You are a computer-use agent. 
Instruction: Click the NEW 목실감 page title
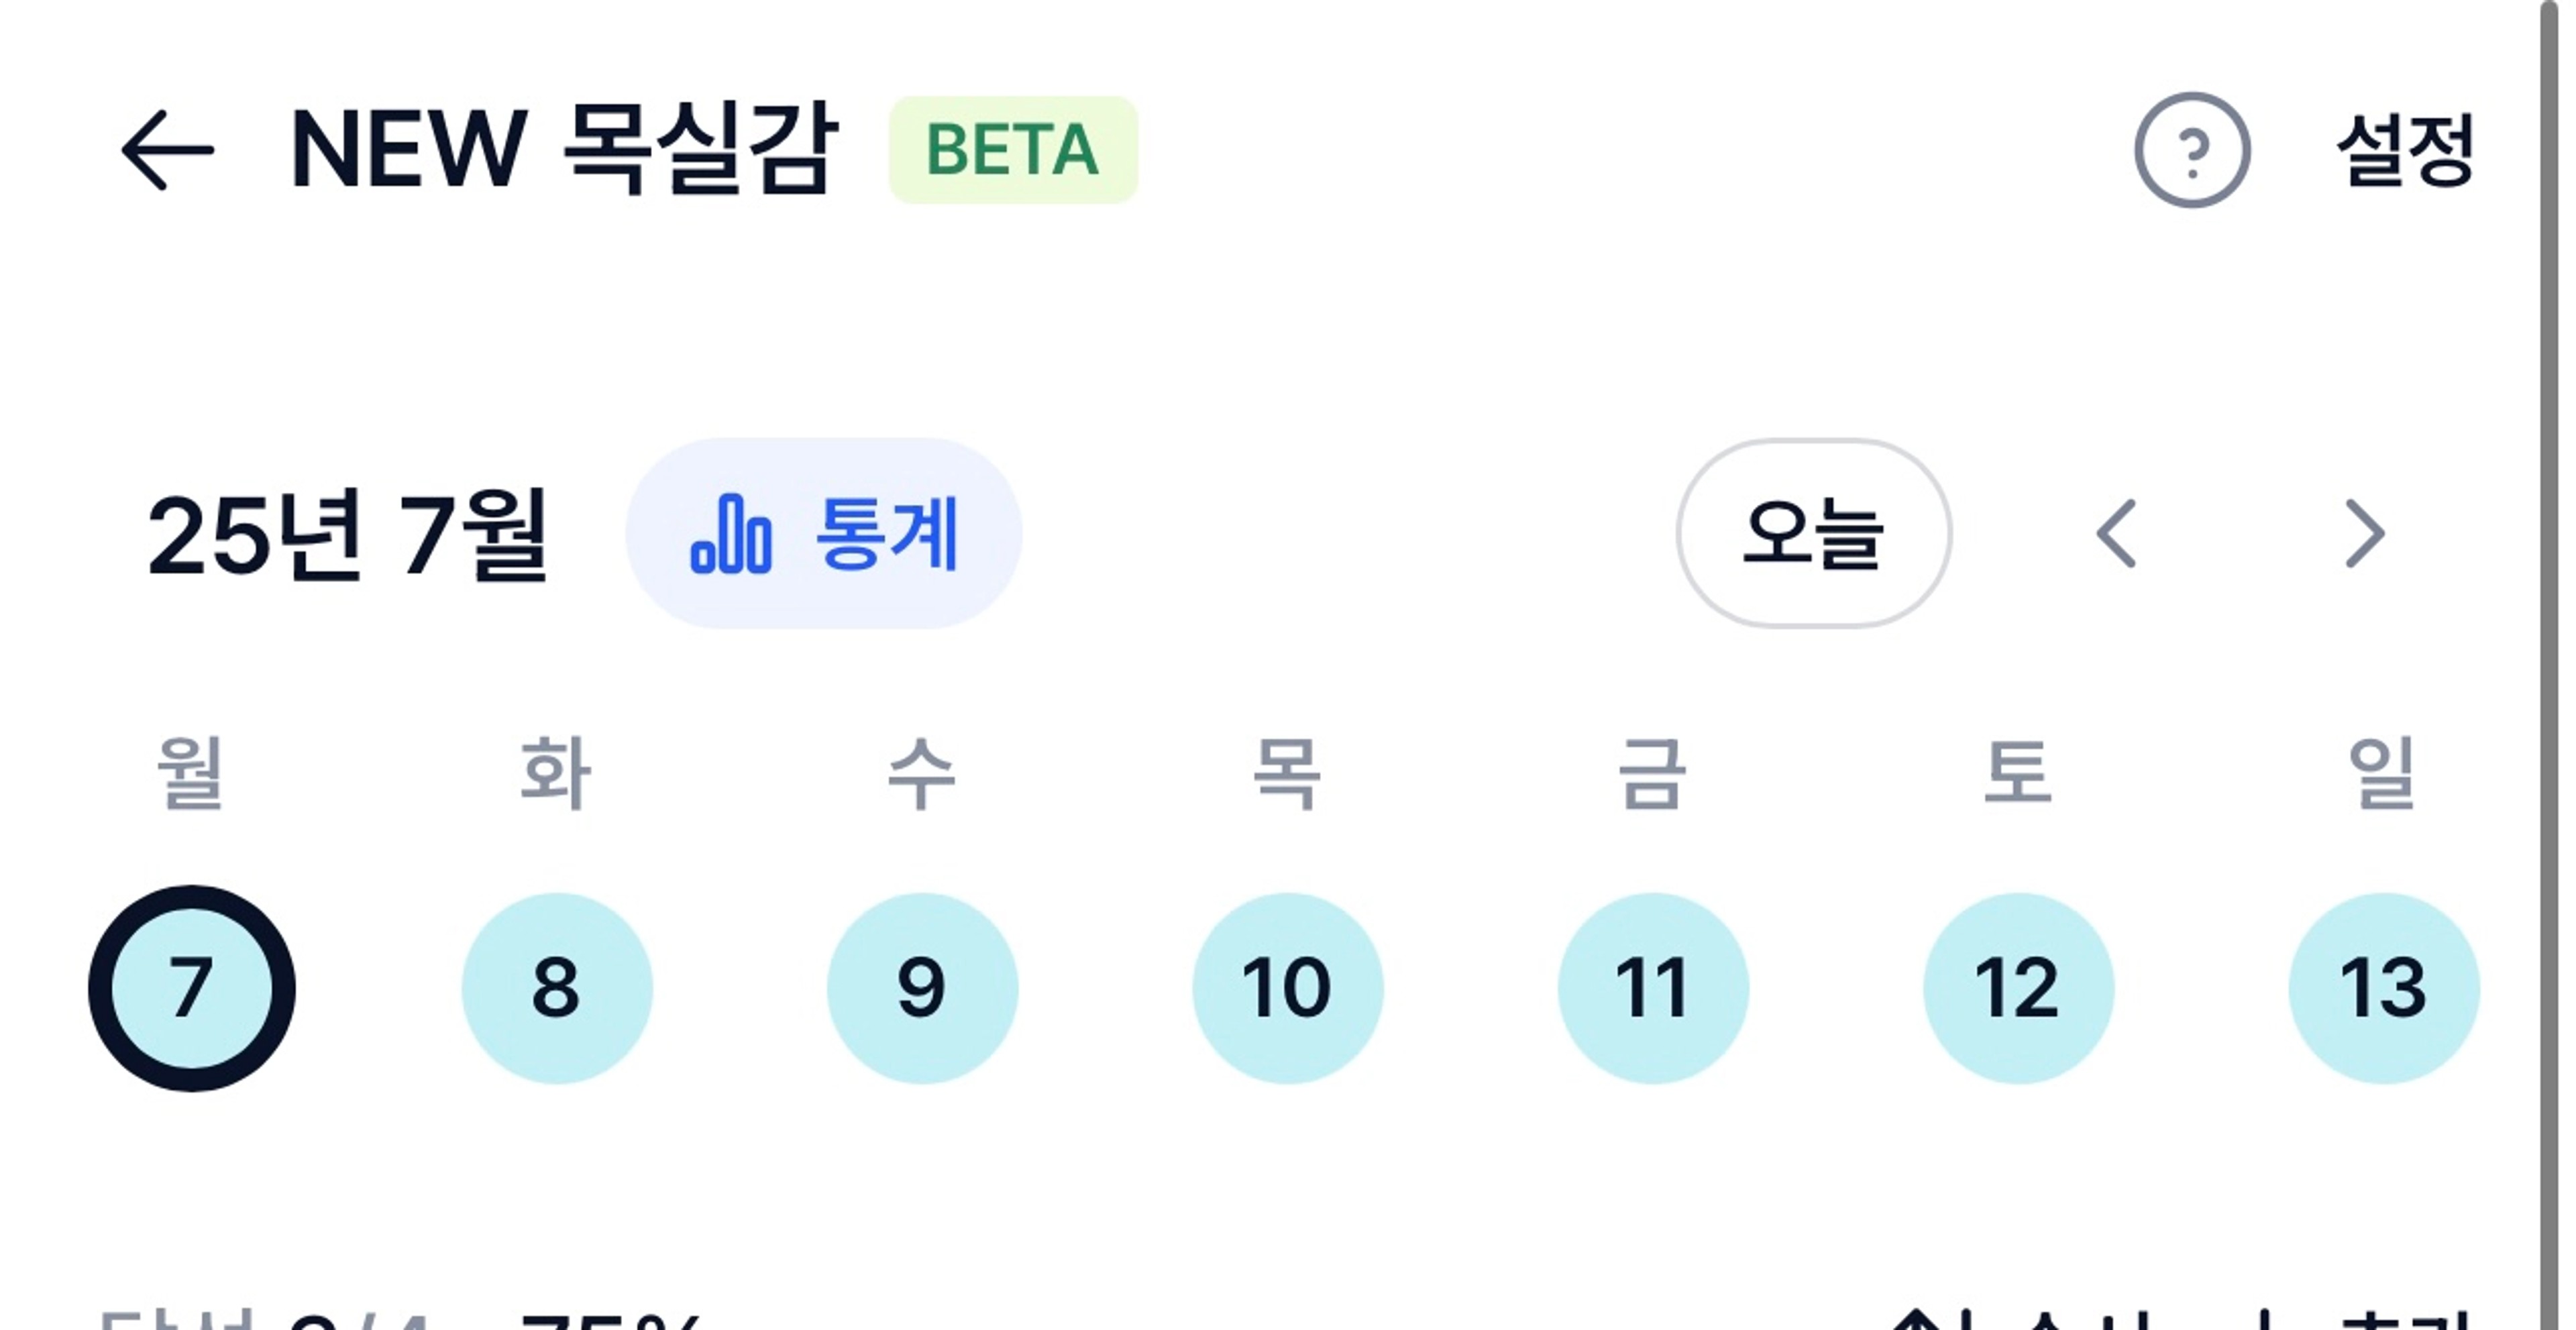[x=563, y=148]
